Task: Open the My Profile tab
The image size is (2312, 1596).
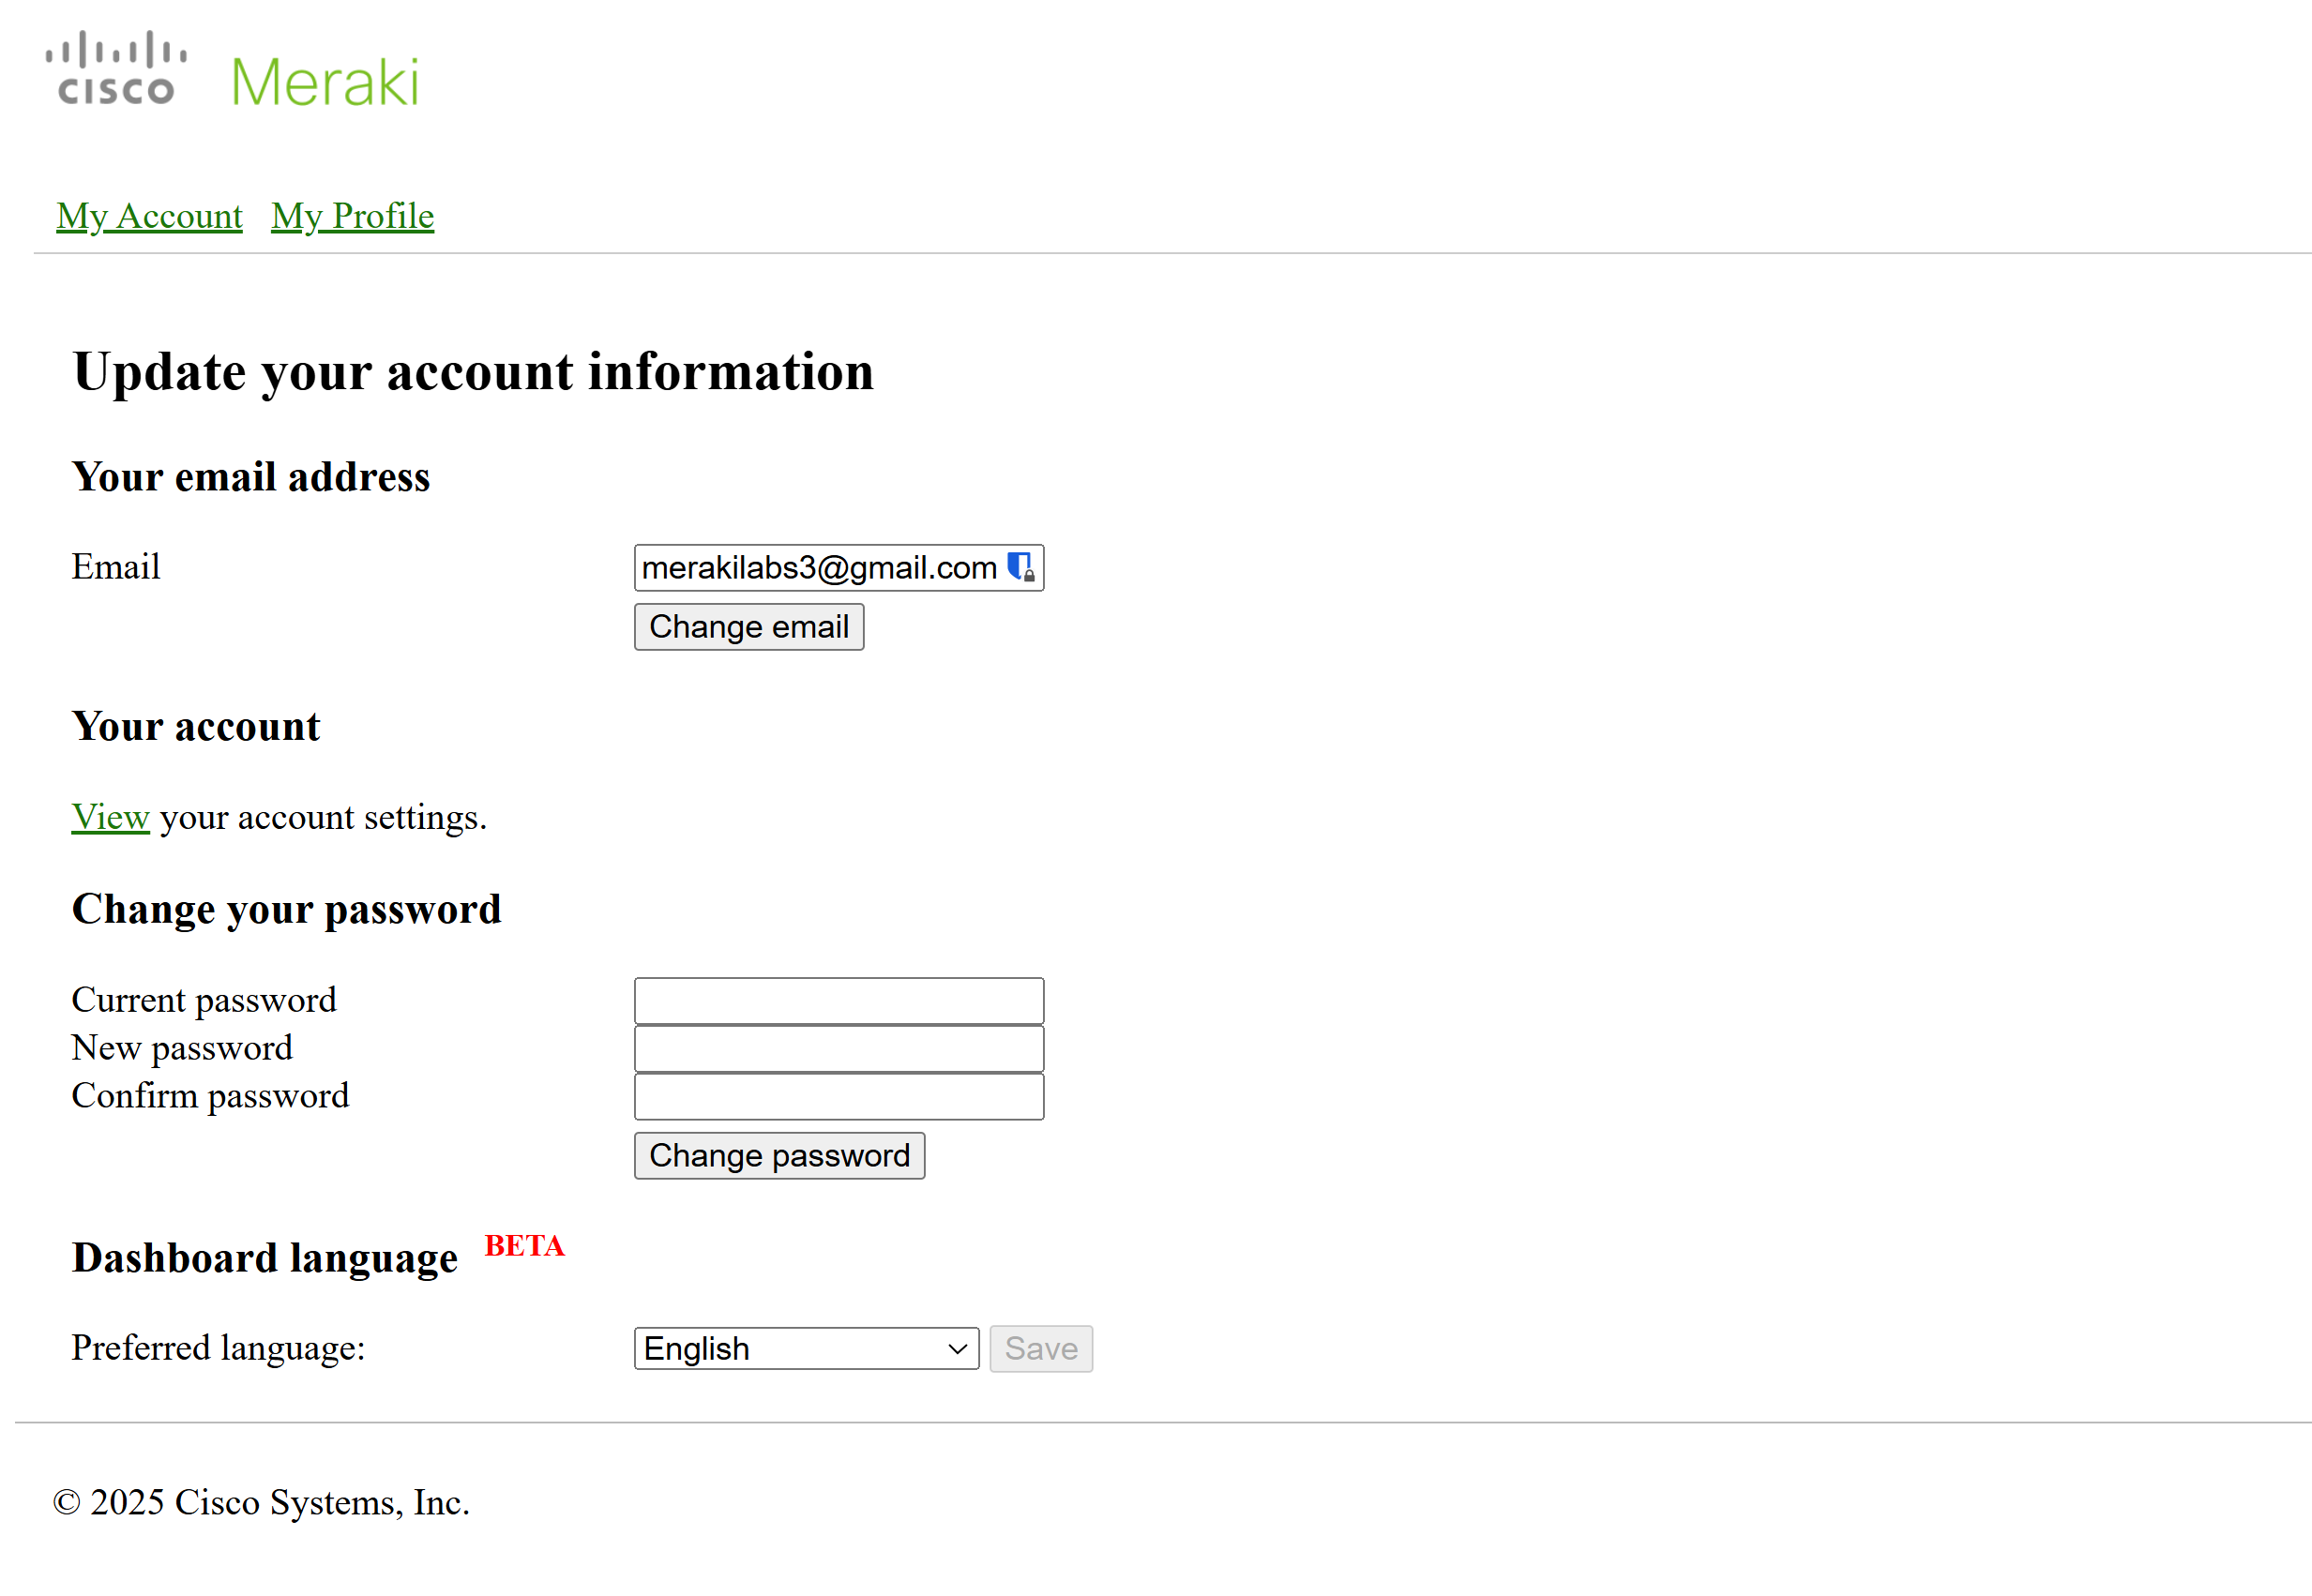Action: click(x=352, y=216)
